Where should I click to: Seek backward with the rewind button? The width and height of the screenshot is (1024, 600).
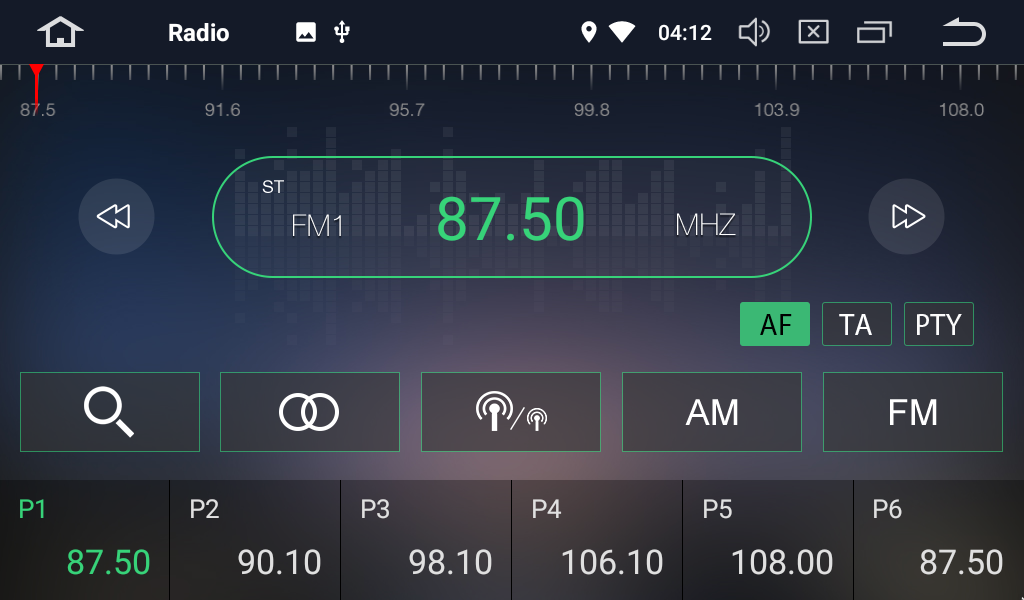[x=116, y=216]
